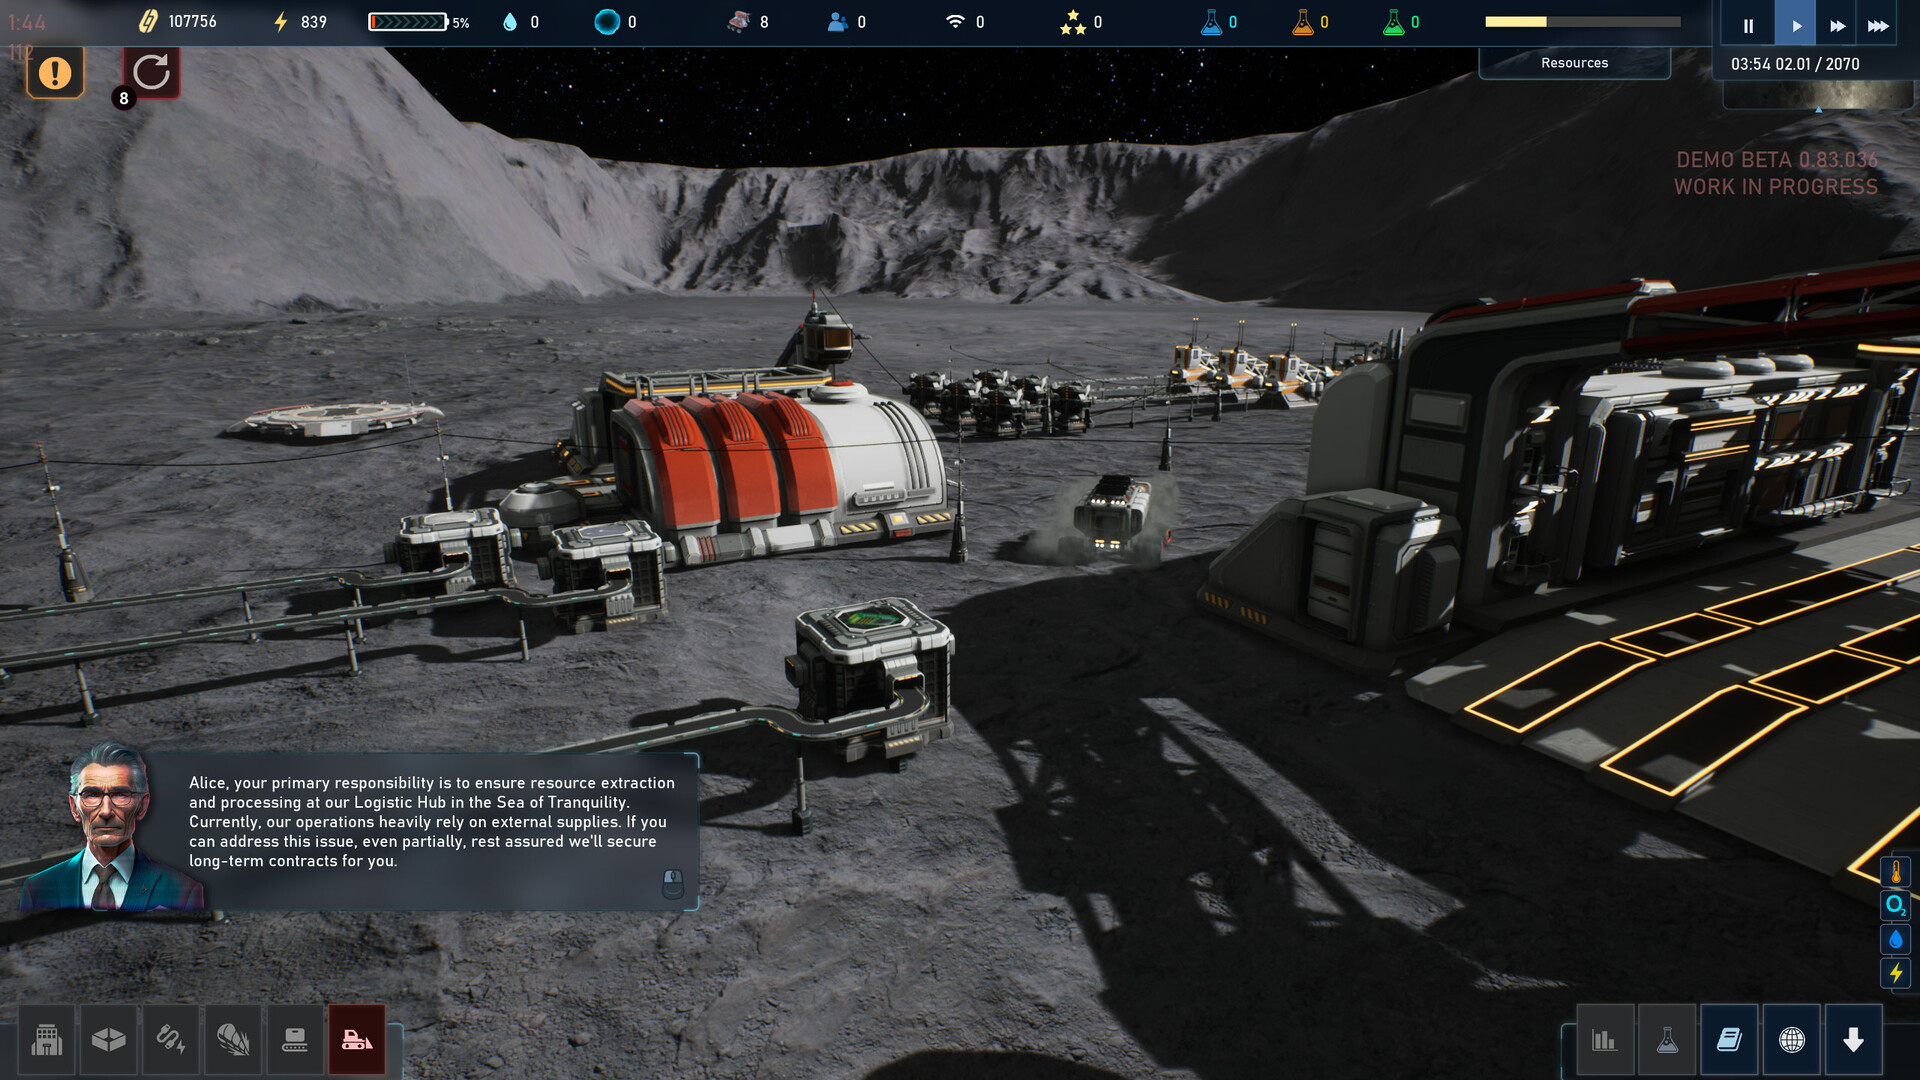Select the buildings construction category
Screen dimensions: 1920x1080
tap(48, 1040)
